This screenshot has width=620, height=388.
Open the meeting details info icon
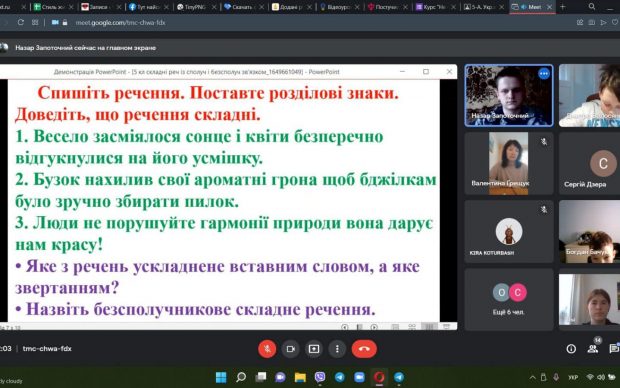[x=571, y=349]
